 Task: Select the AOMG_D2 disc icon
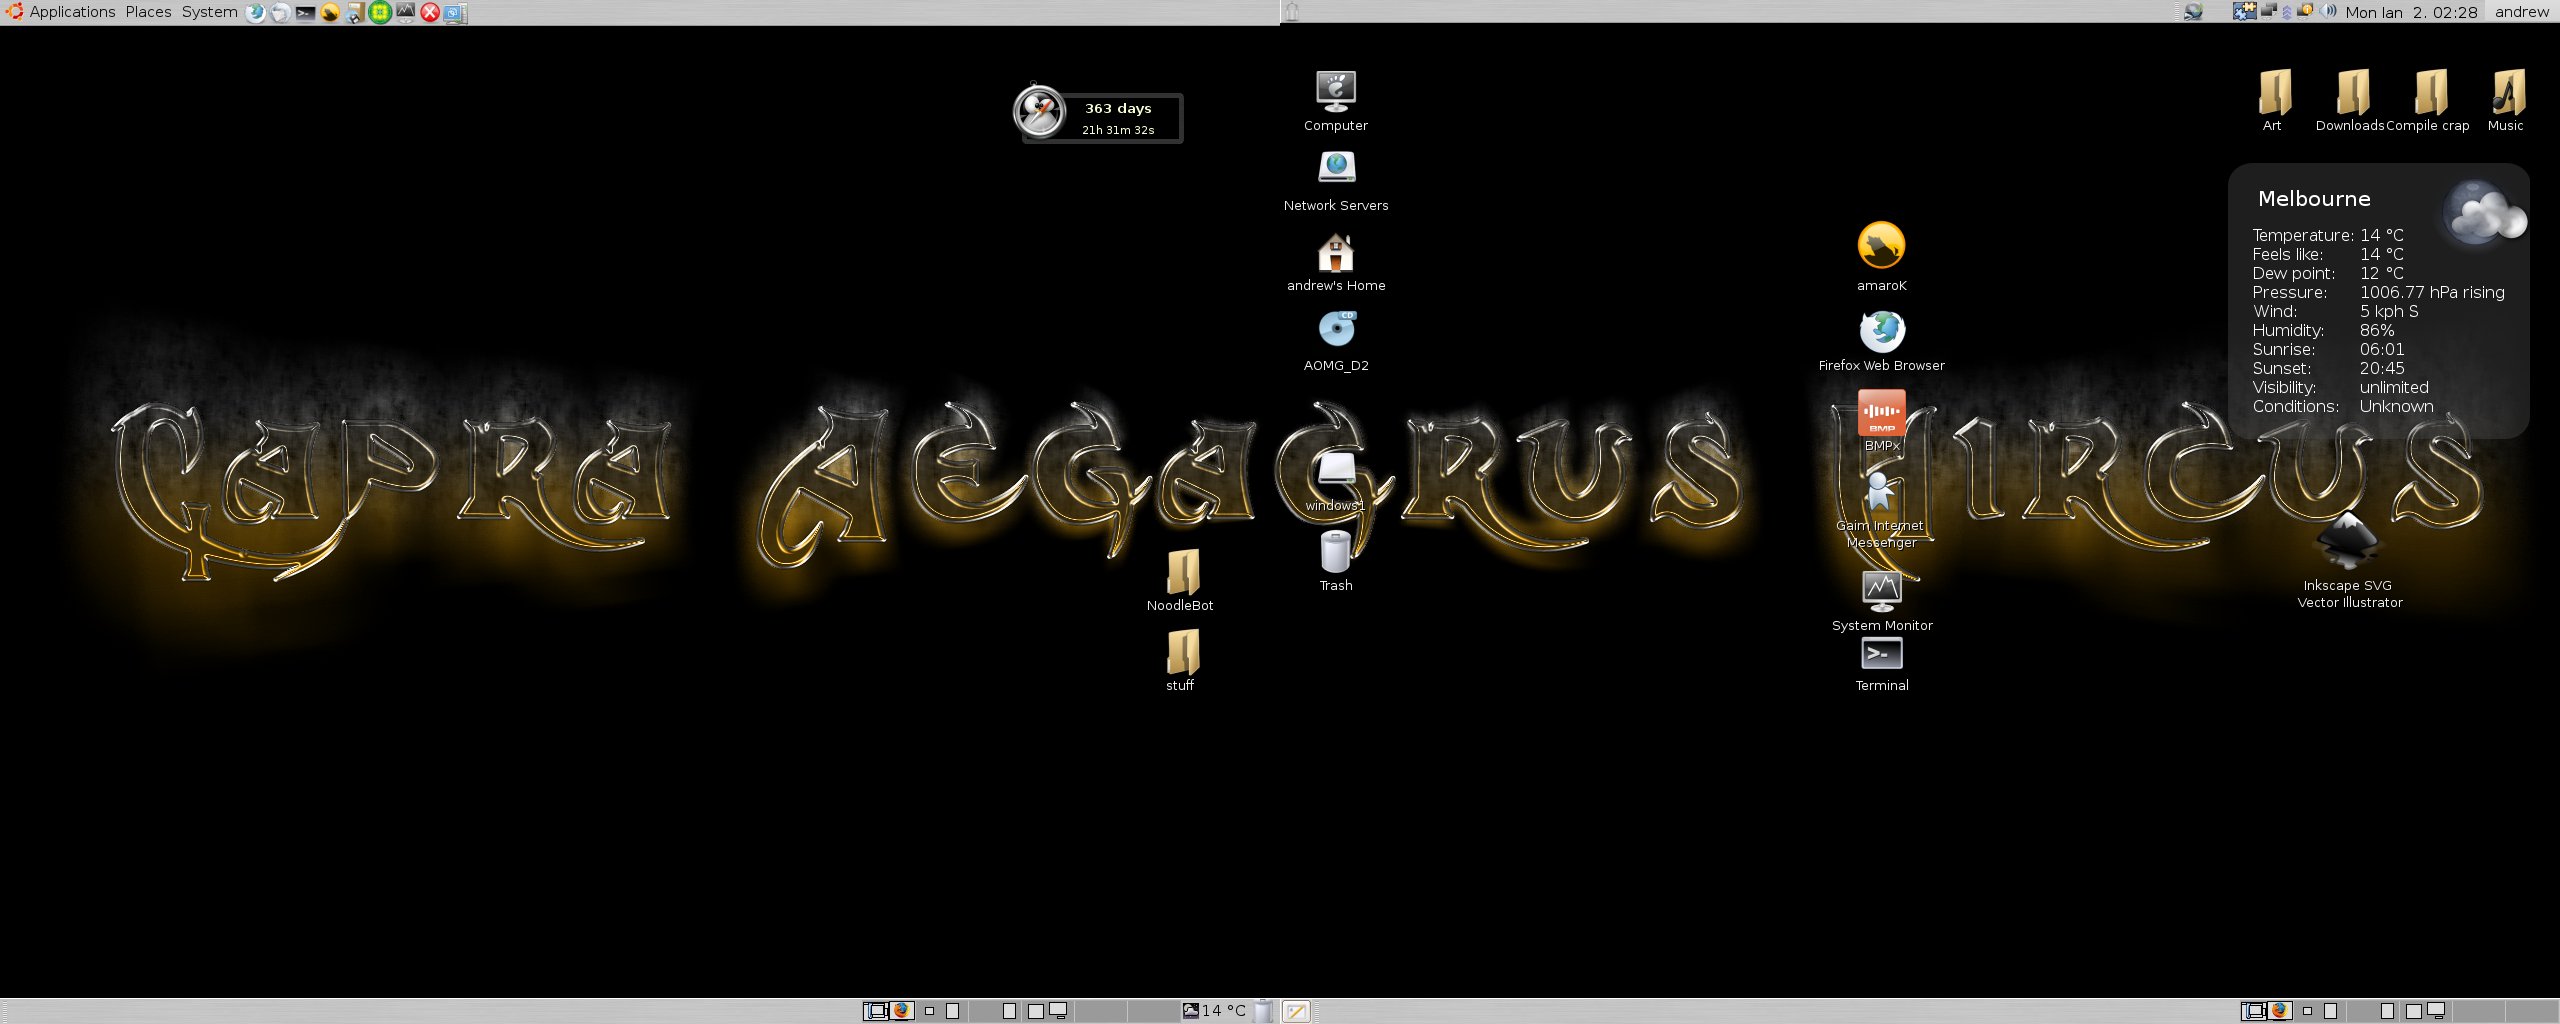pos(1336,342)
